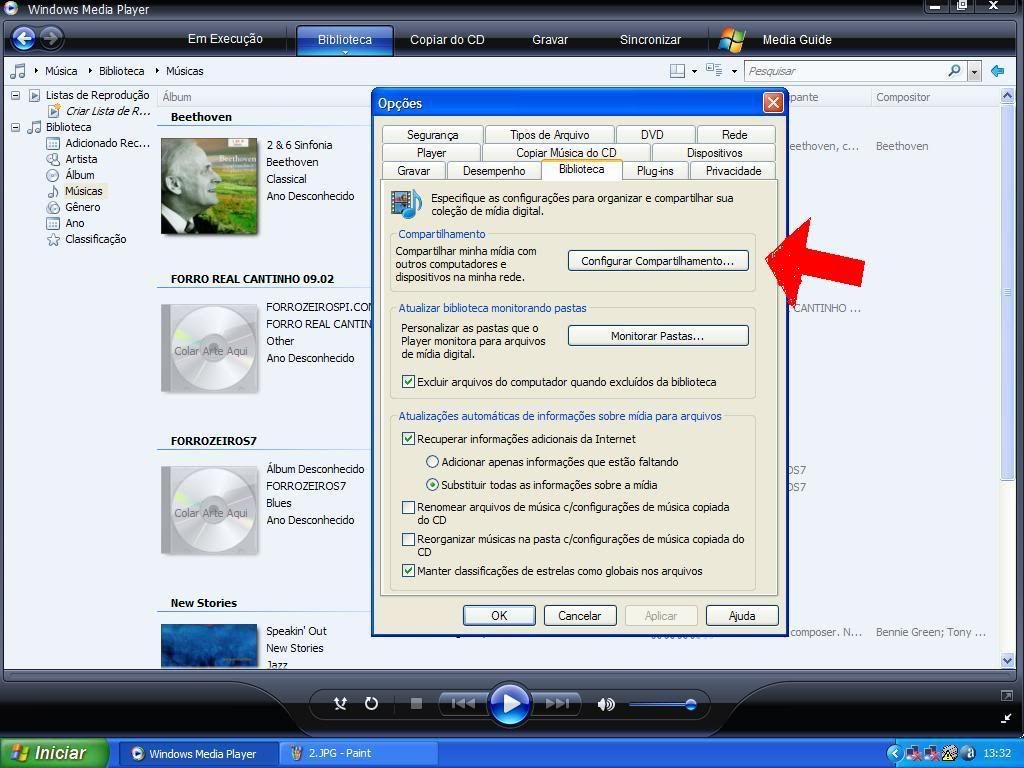Click the full-screen view icon
The height and width of the screenshot is (768, 1024).
(1006, 696)
